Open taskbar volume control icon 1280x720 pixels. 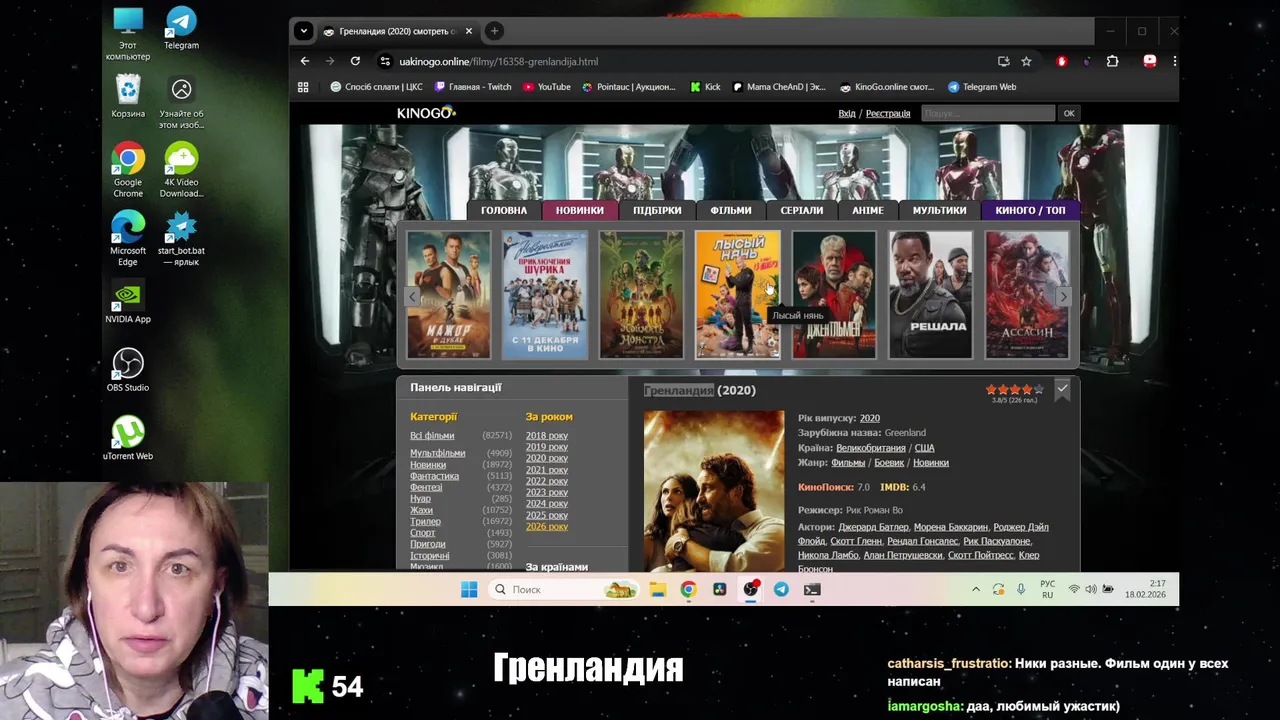(1091, 589)
